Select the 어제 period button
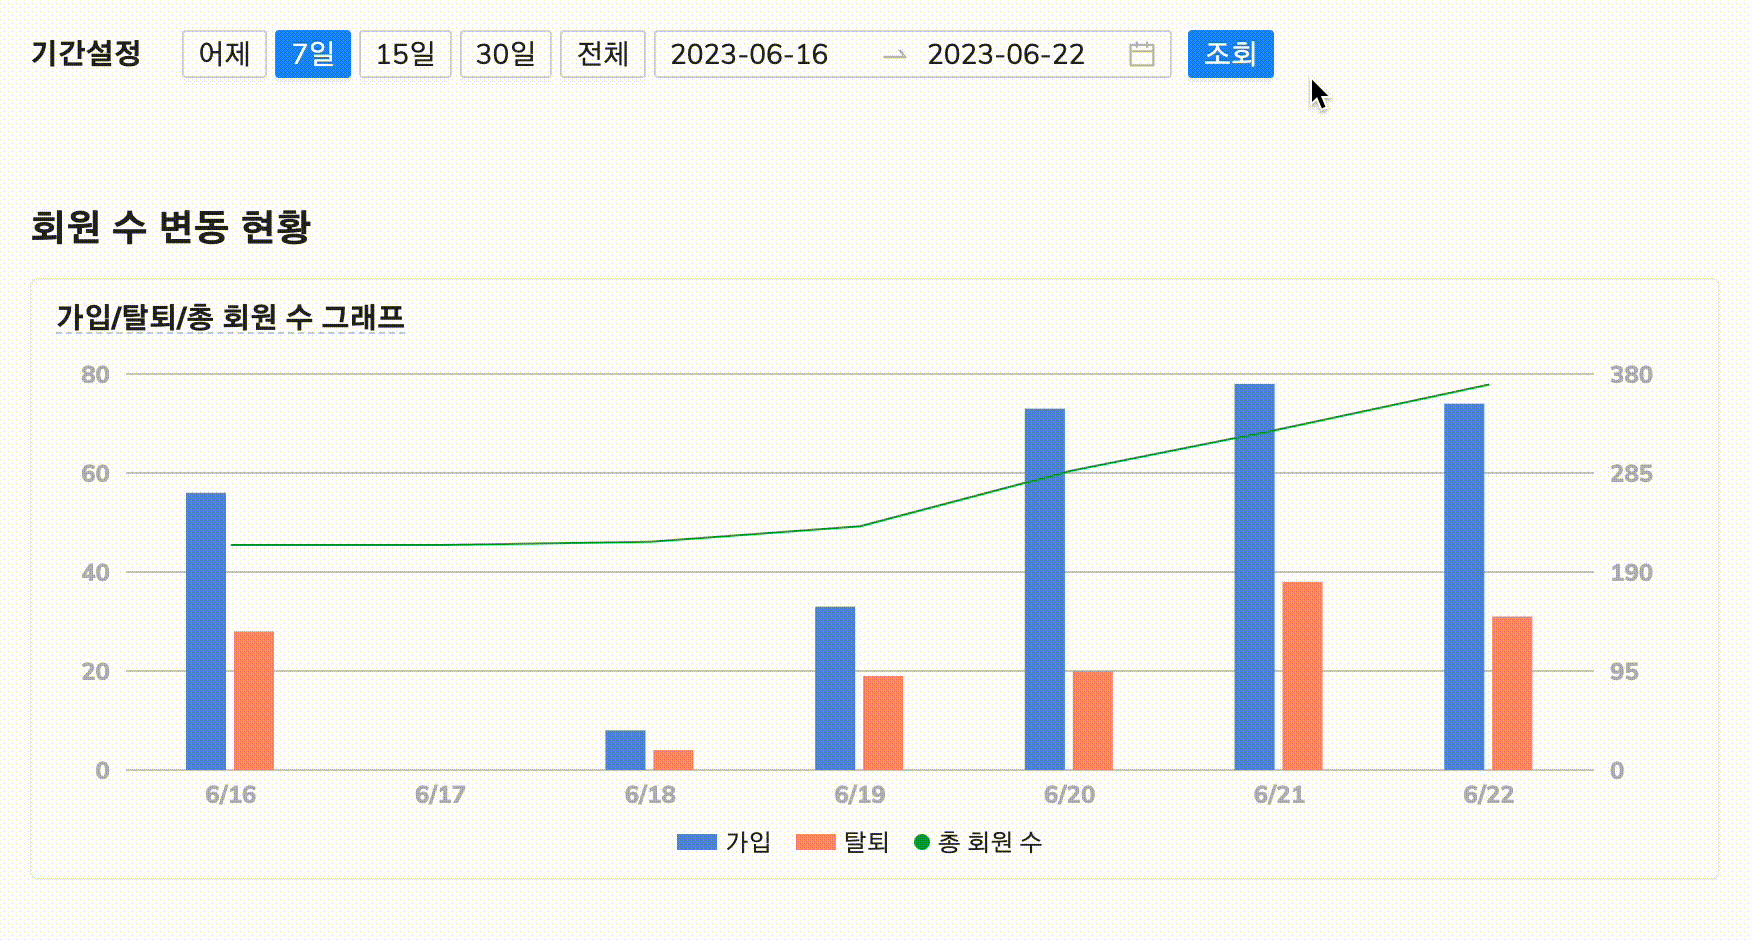Viewport: 1752px width, 940px height. 224,54
